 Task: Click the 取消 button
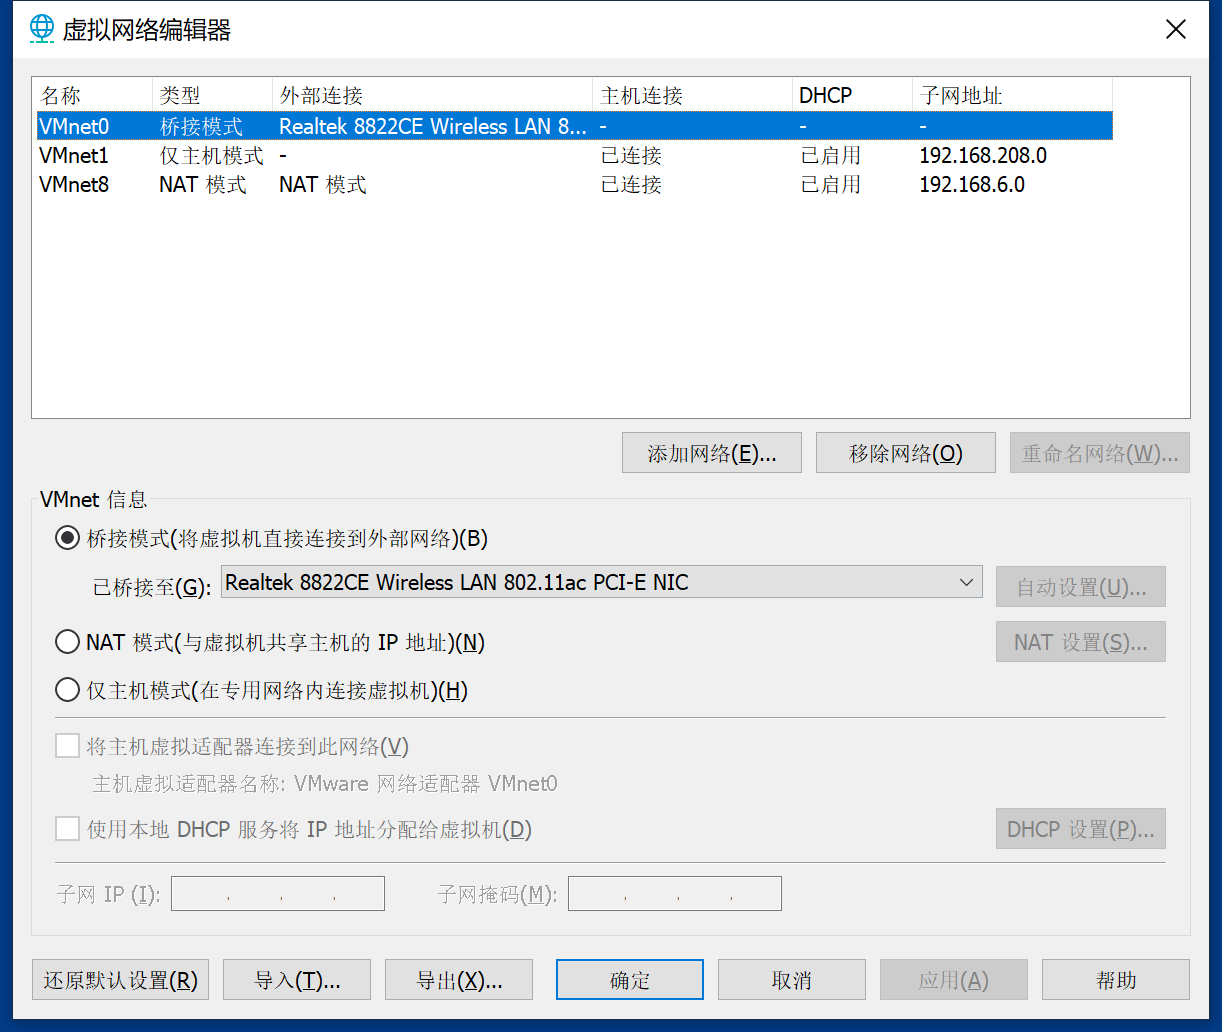(x=792, y=980)
